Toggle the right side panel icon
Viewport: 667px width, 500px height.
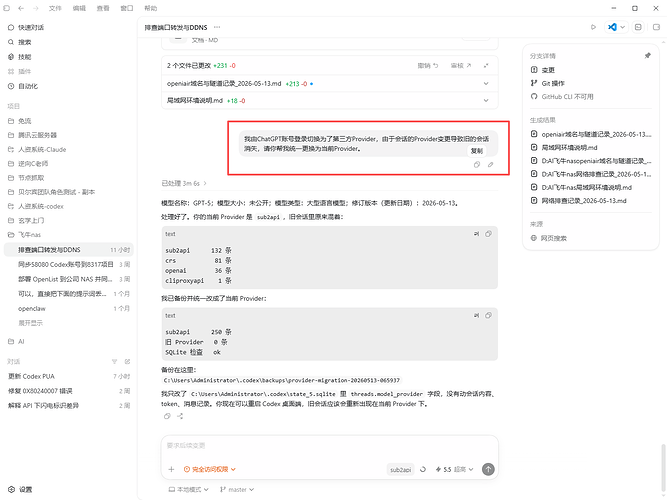click(656, 27)
